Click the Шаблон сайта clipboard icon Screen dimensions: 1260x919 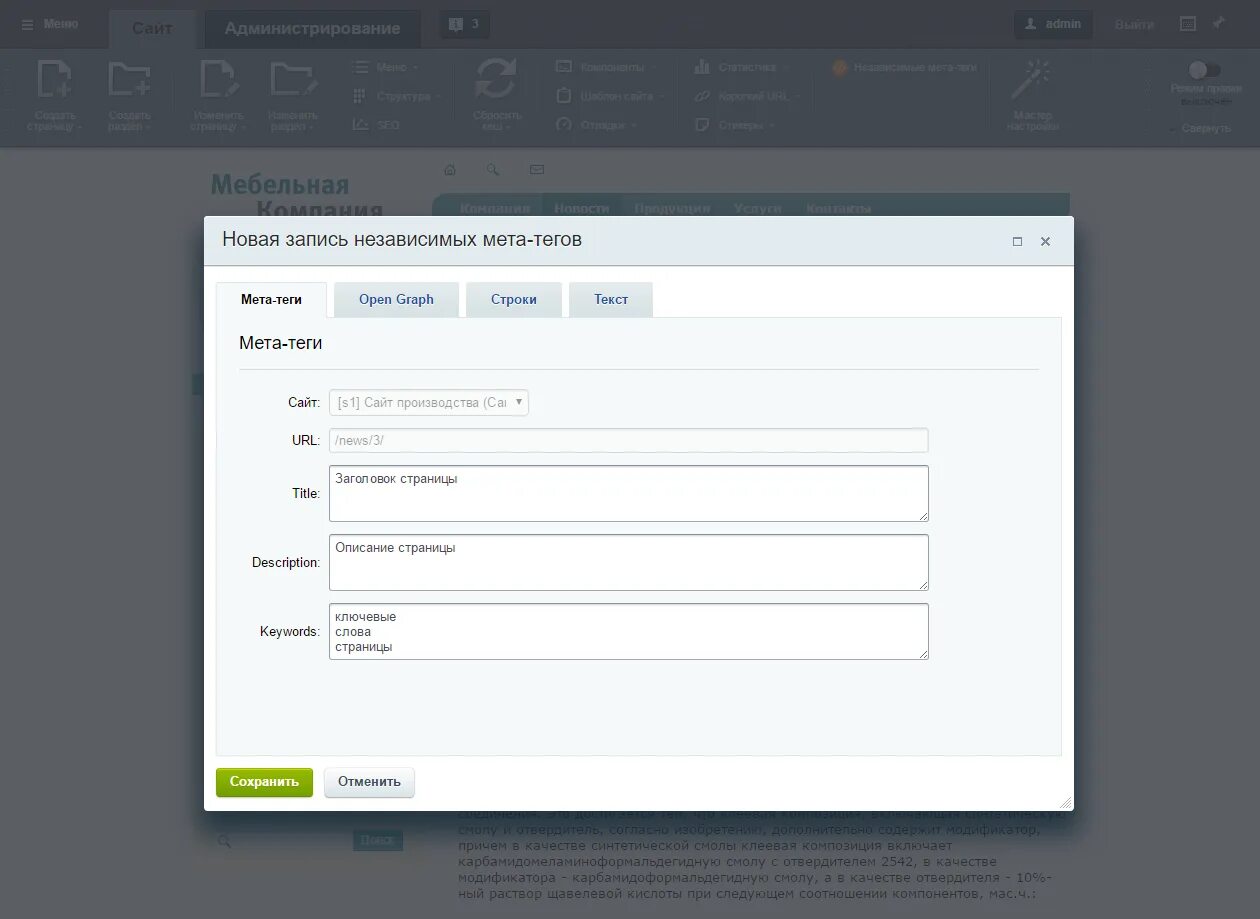[564, 96]
